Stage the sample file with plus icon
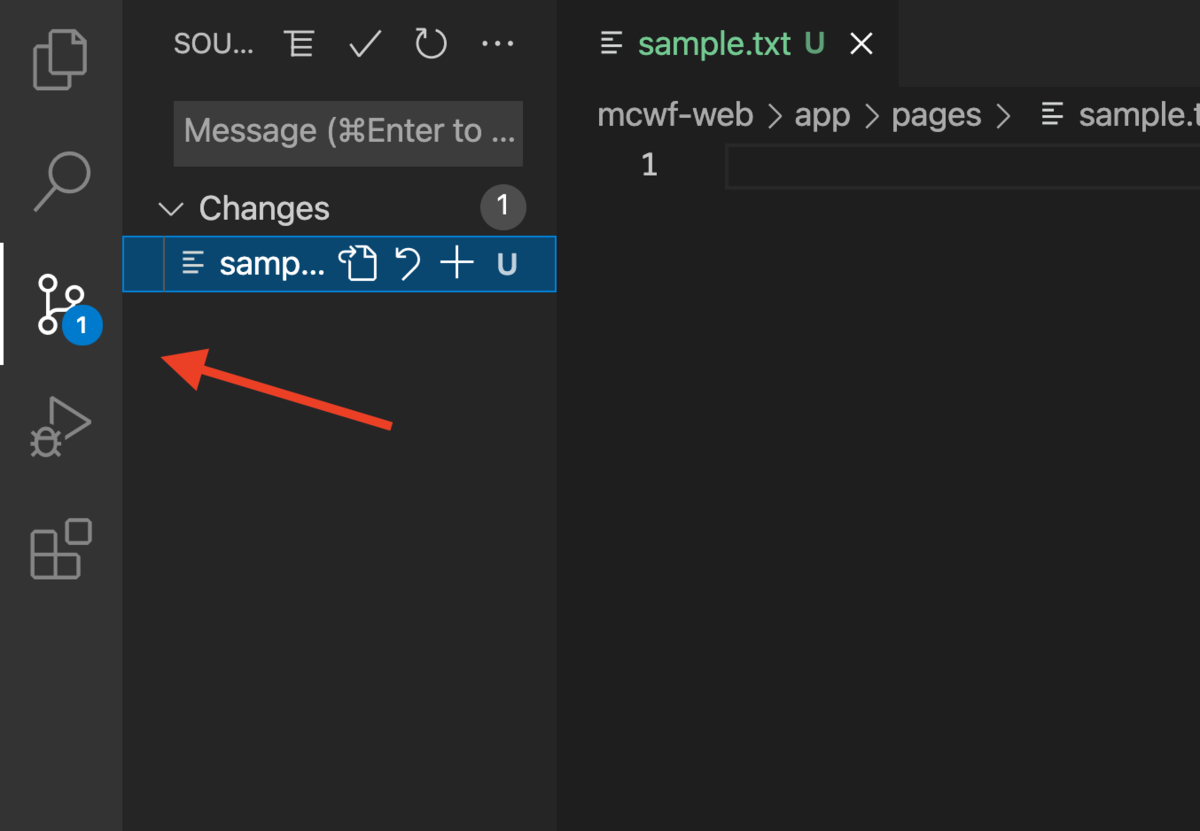This screenshot has height=831, width=1200. (x=457, y=264)
